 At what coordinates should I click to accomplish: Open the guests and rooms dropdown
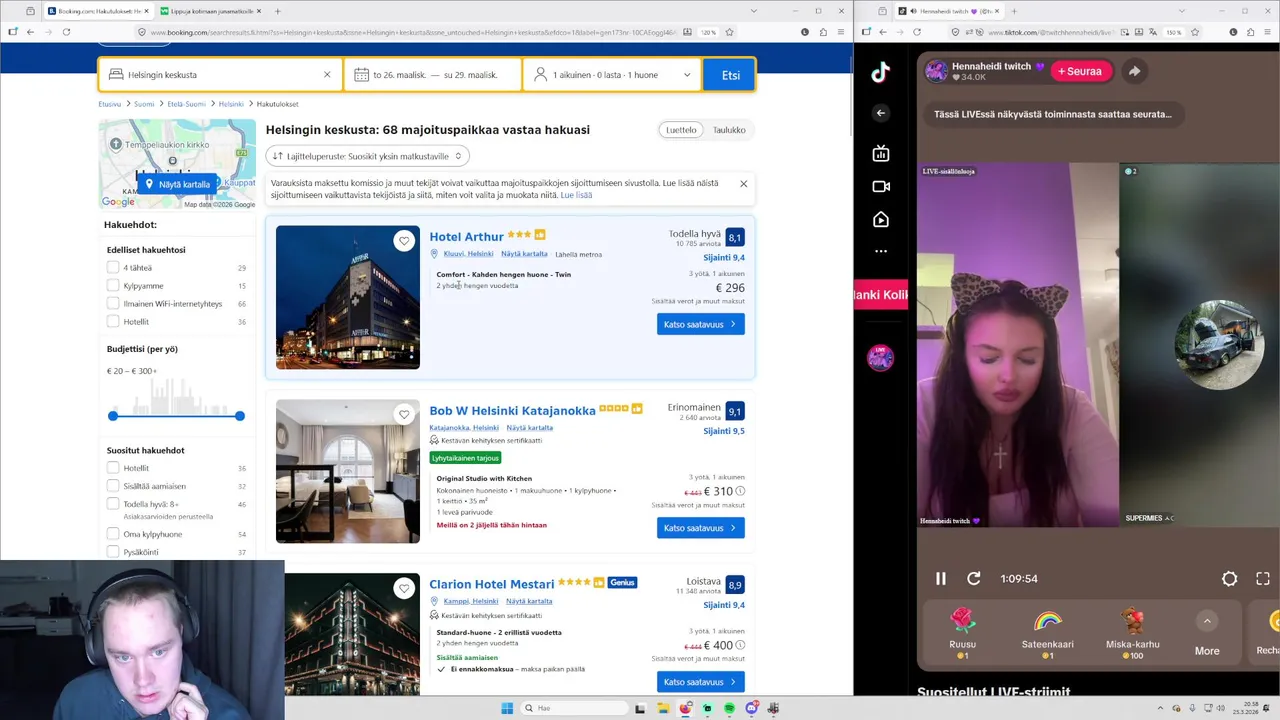coord(611,75)
